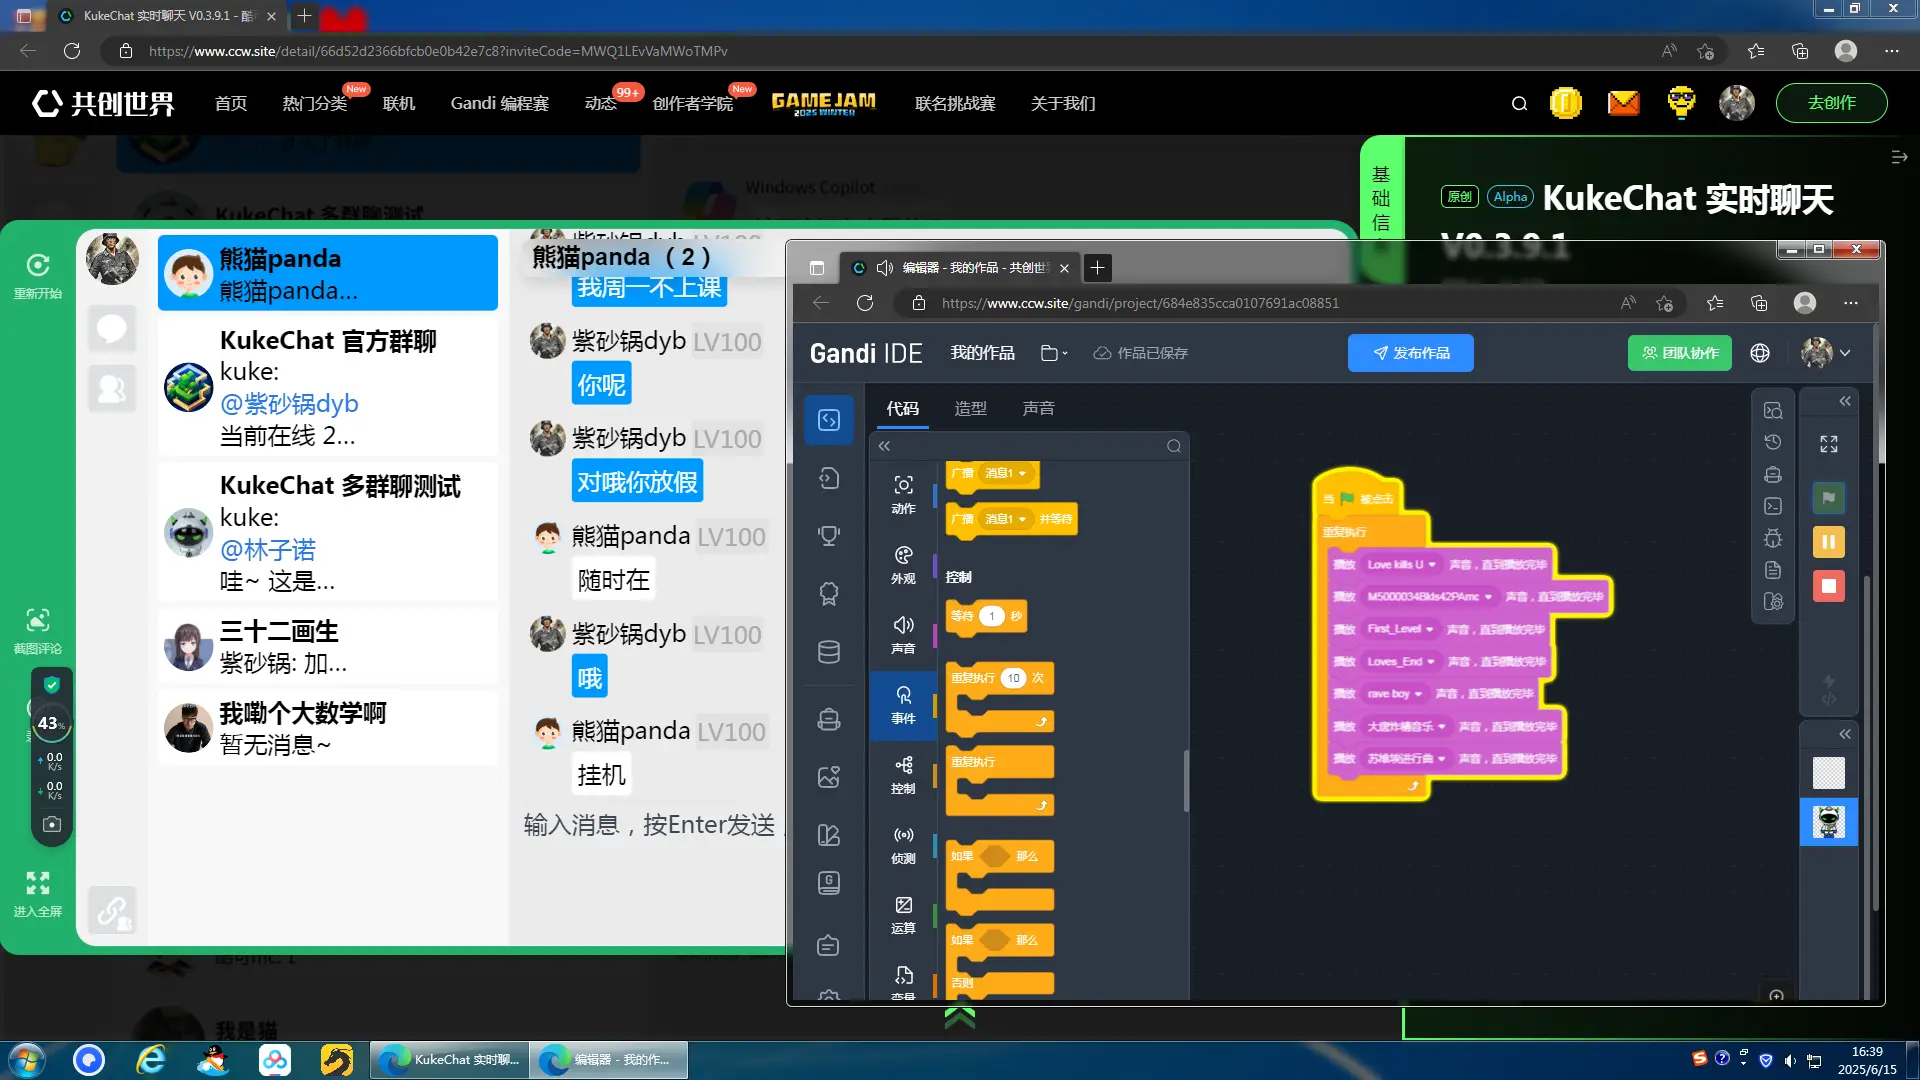
Task: Open the code search icon in right toolbar
Action: pos(1773,410)
